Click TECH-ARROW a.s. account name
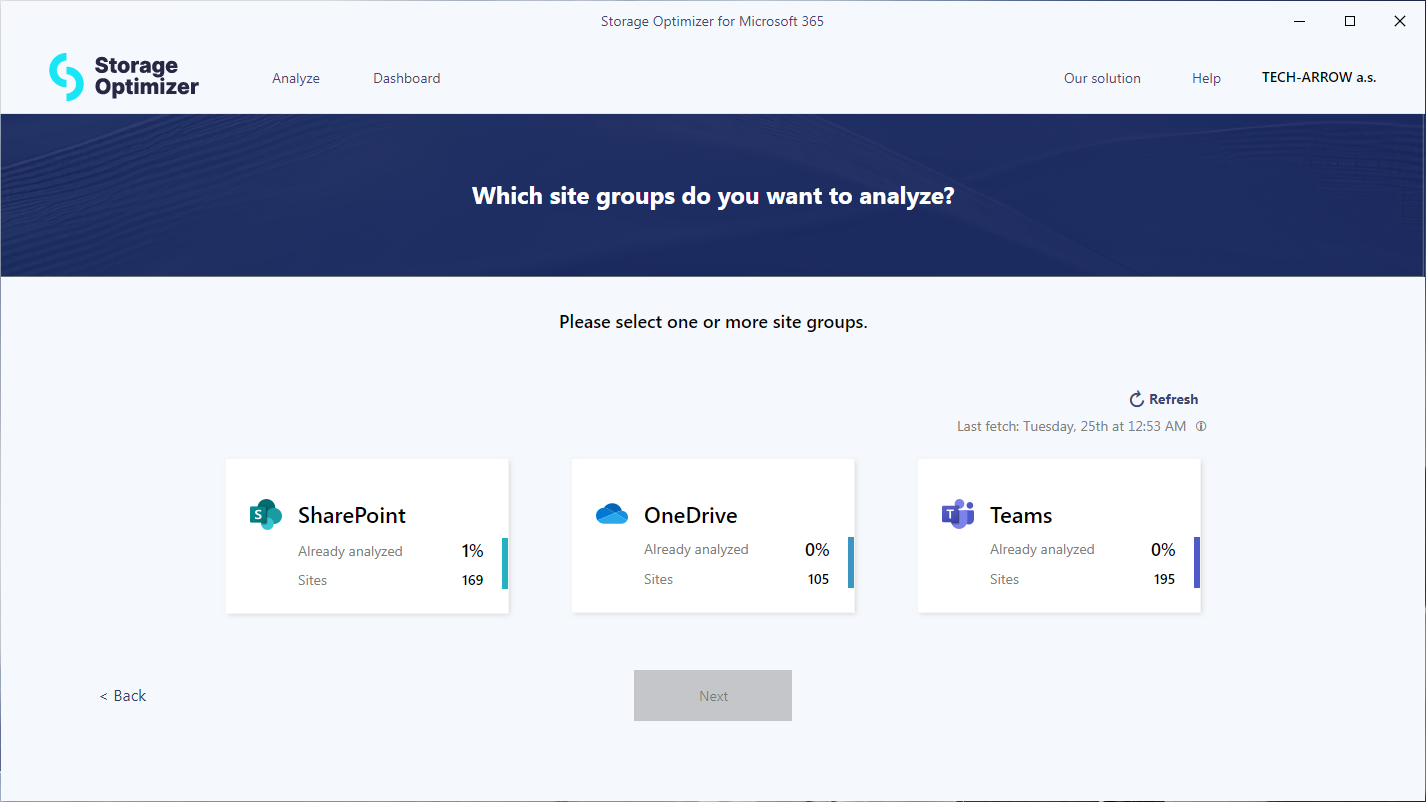1426x802 pixels. (x=1319, y=77)
